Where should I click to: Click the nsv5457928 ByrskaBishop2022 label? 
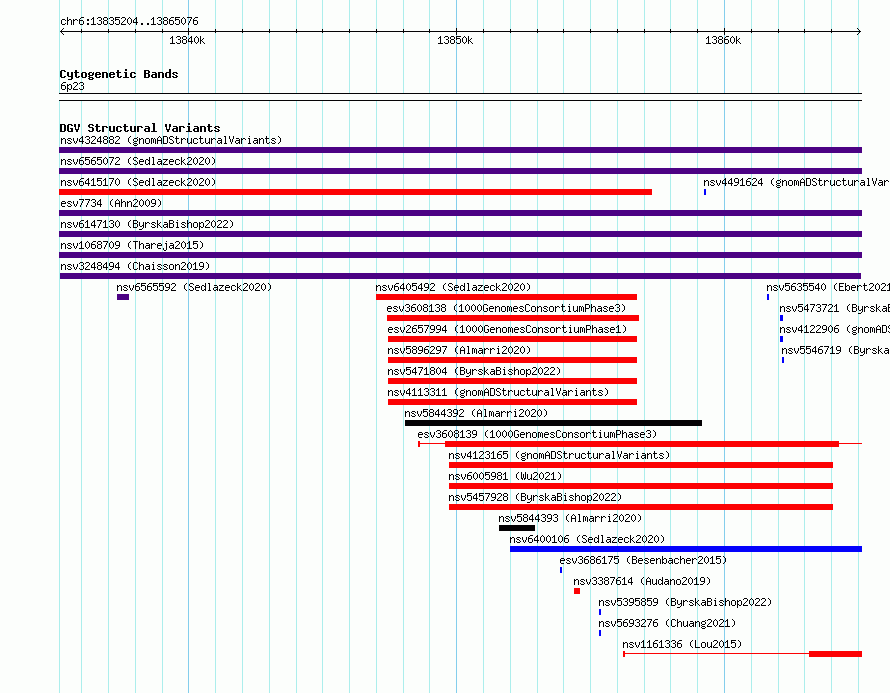[x=535, y=497]
